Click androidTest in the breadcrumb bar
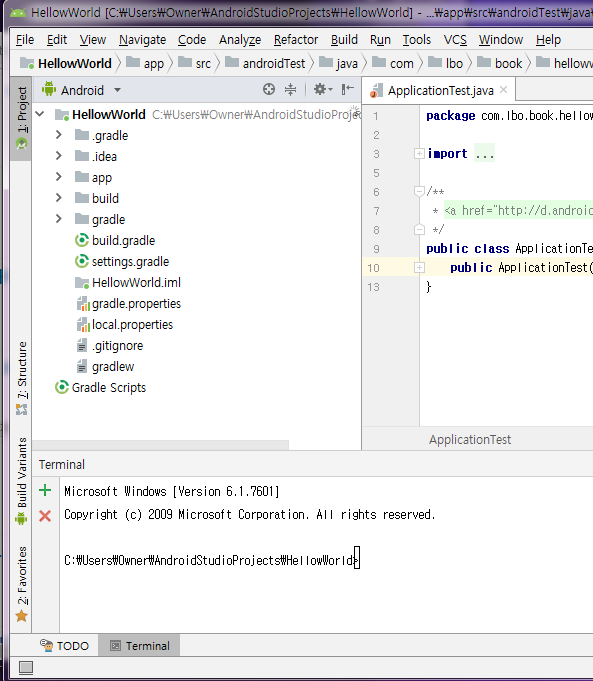Screen dimensions: 593x681 [x=265, y=63]
